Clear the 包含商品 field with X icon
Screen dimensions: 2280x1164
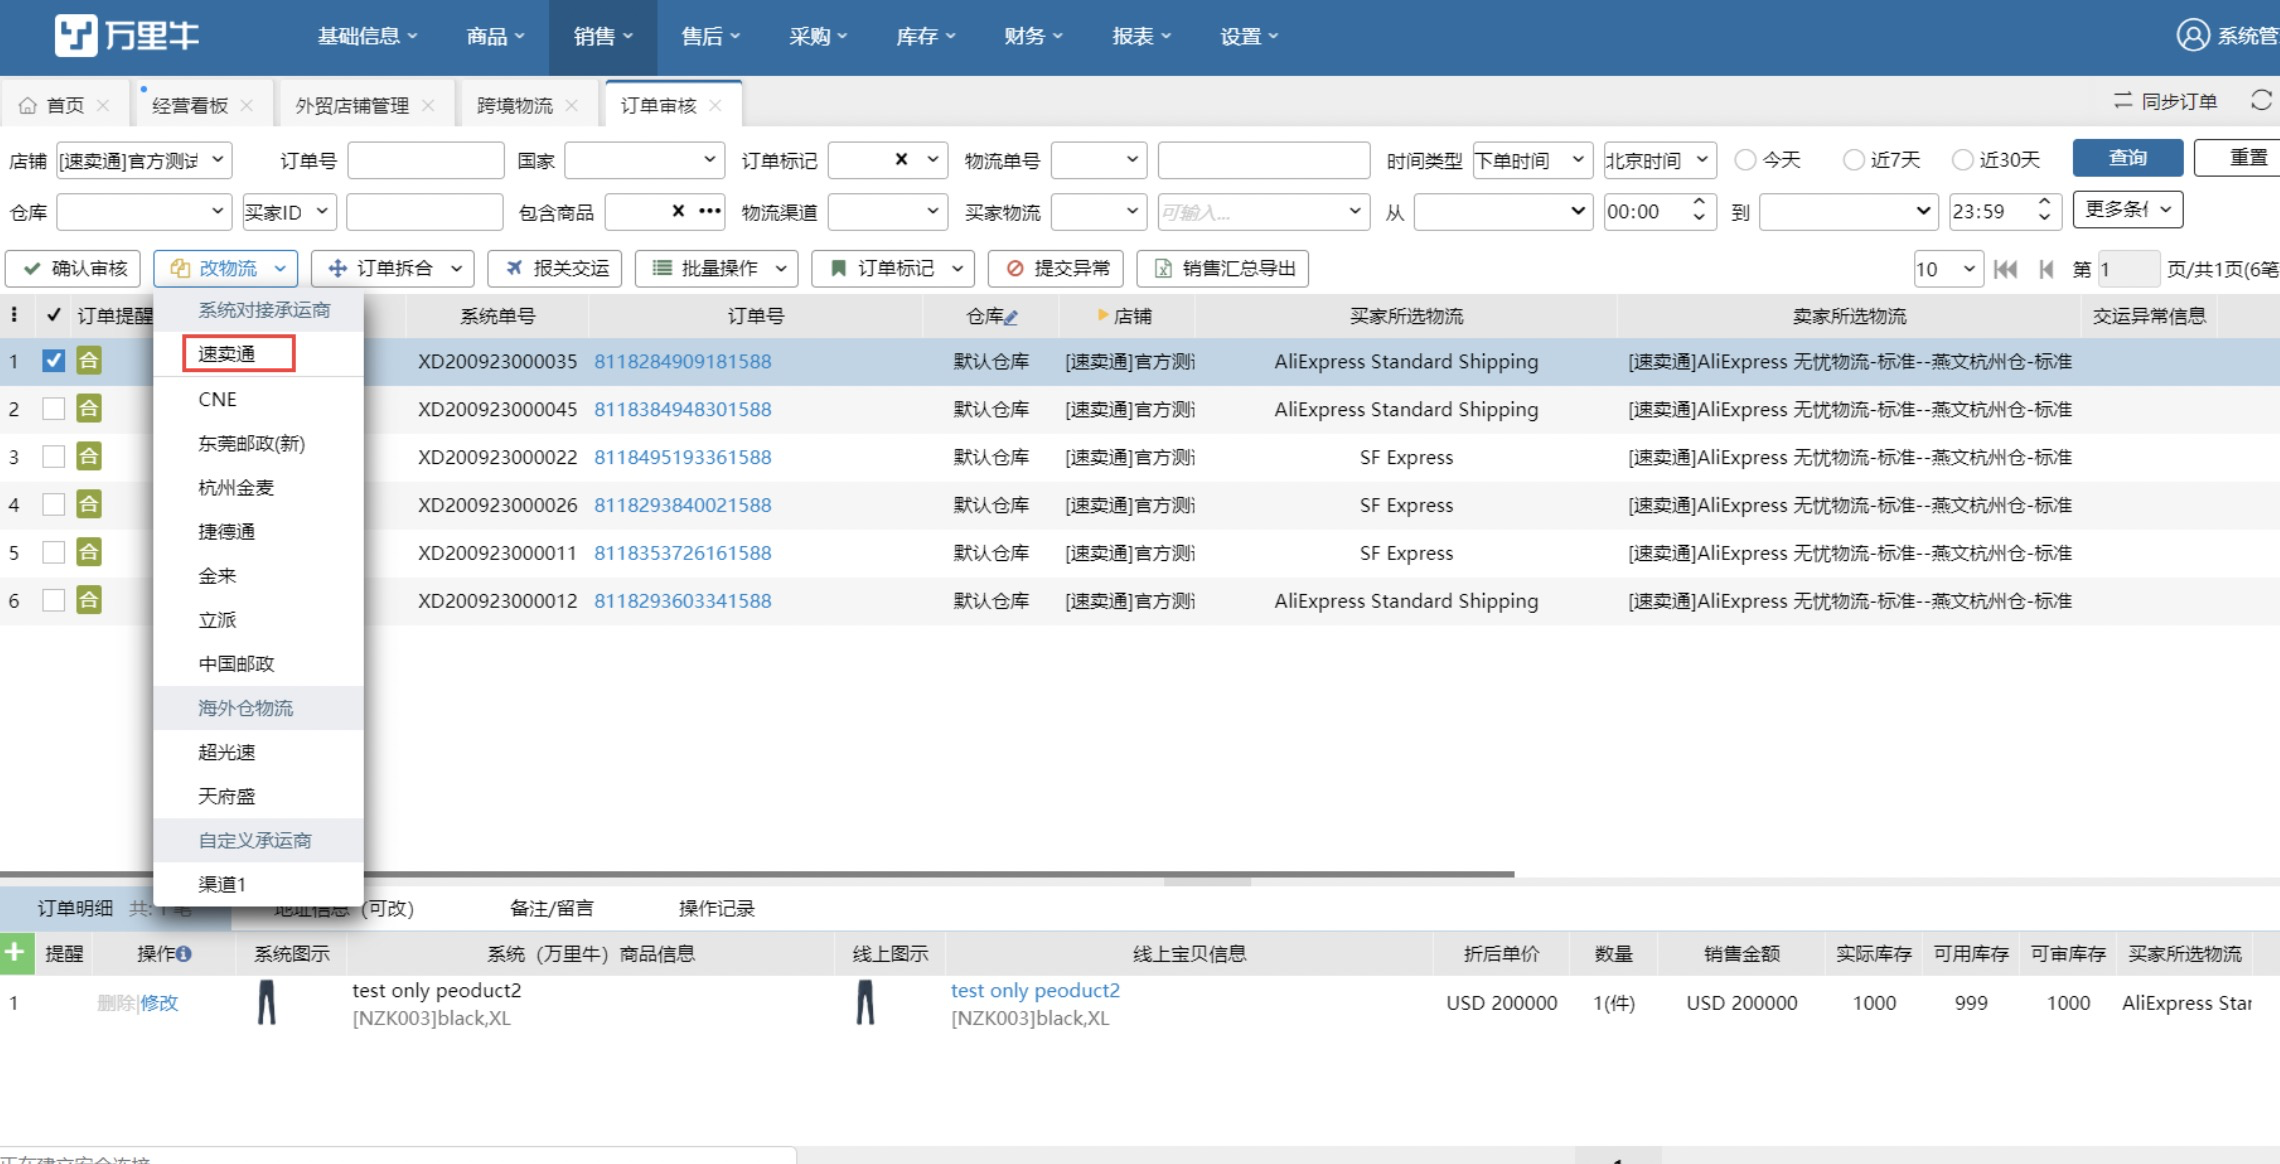678,211
